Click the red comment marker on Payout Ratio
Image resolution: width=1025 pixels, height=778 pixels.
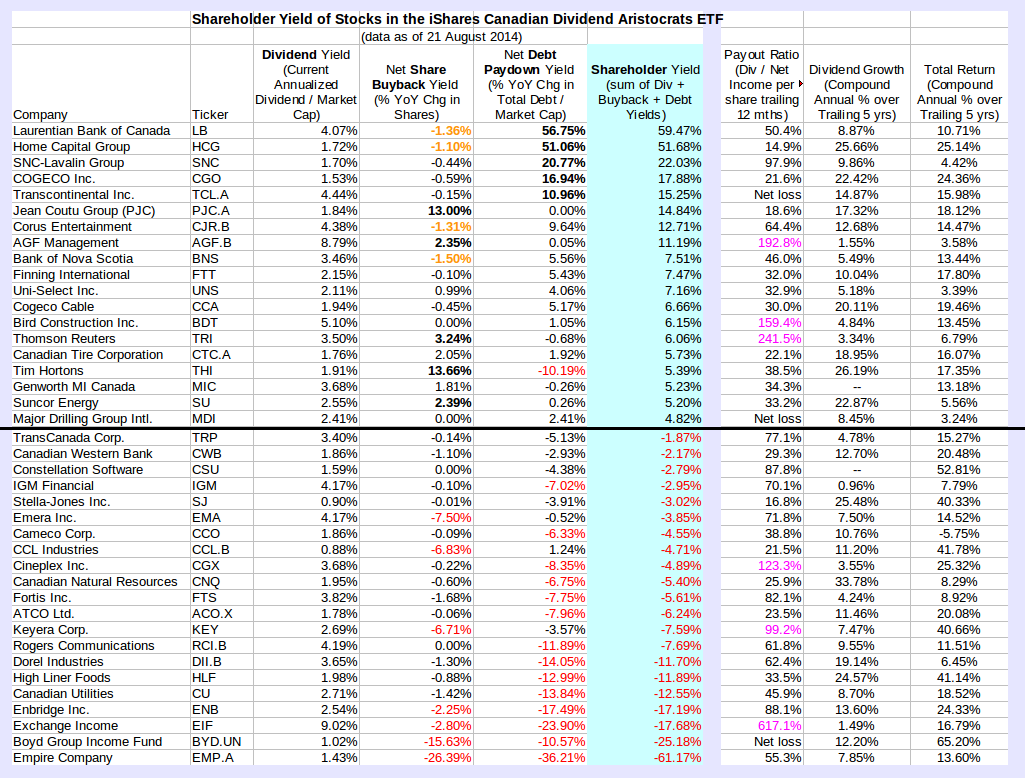pos(801,84)
